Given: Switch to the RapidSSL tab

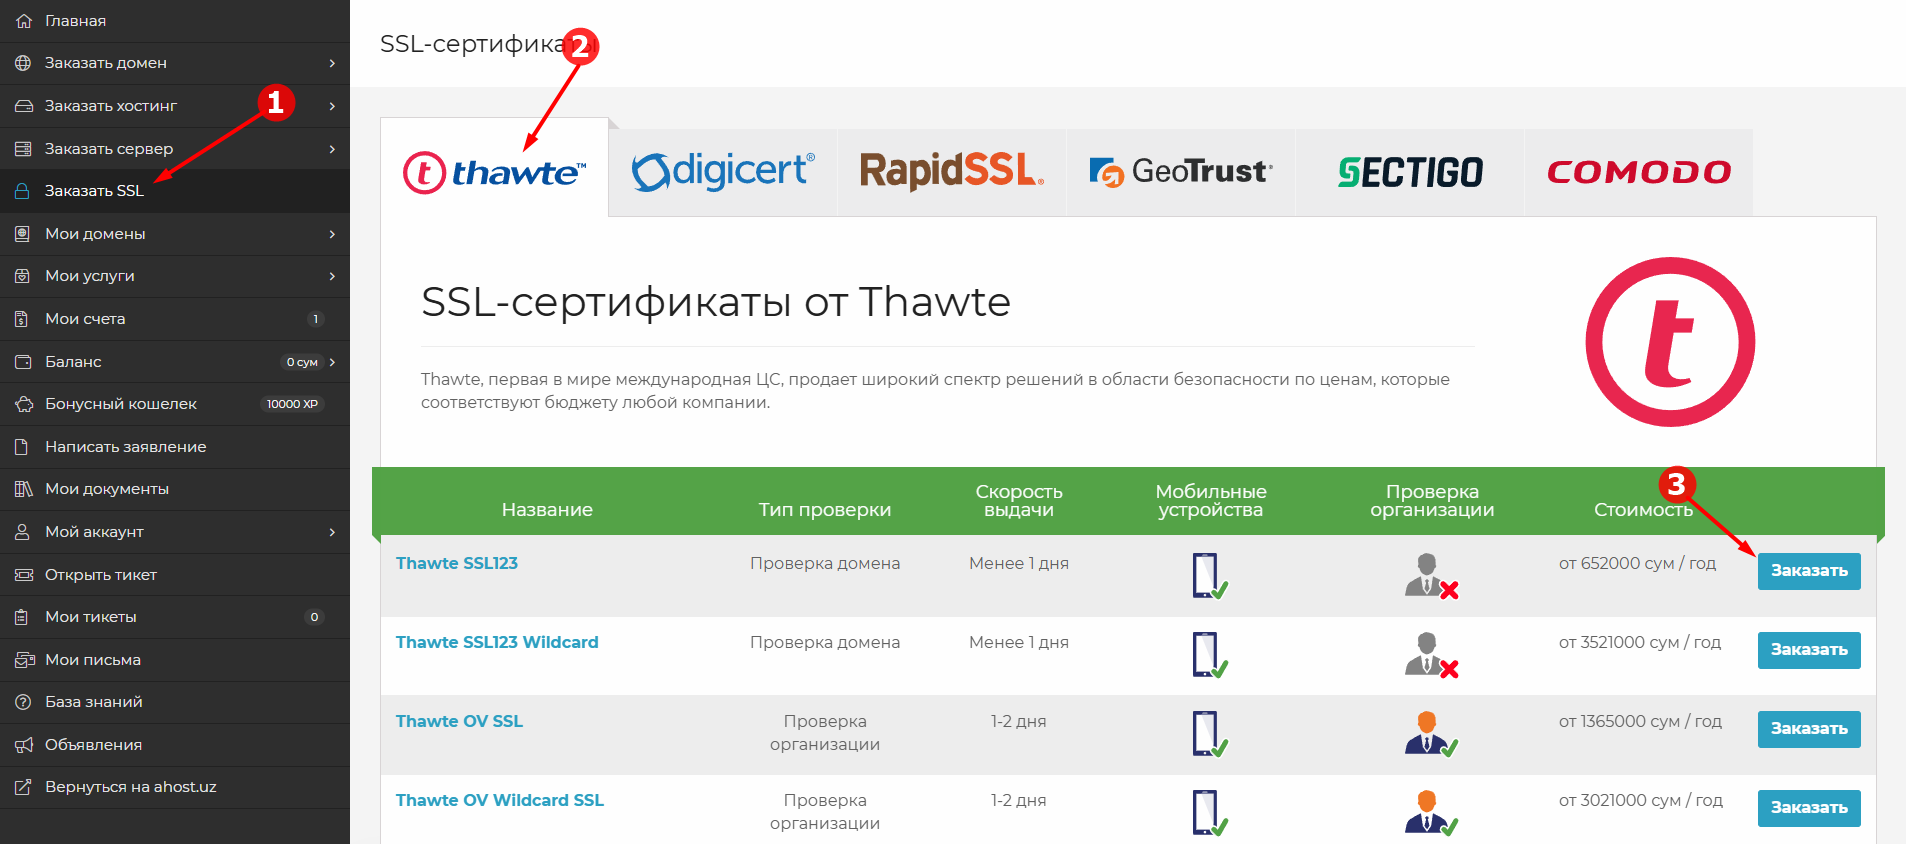Looking at the screenshot, I should (x=952, y=172).
